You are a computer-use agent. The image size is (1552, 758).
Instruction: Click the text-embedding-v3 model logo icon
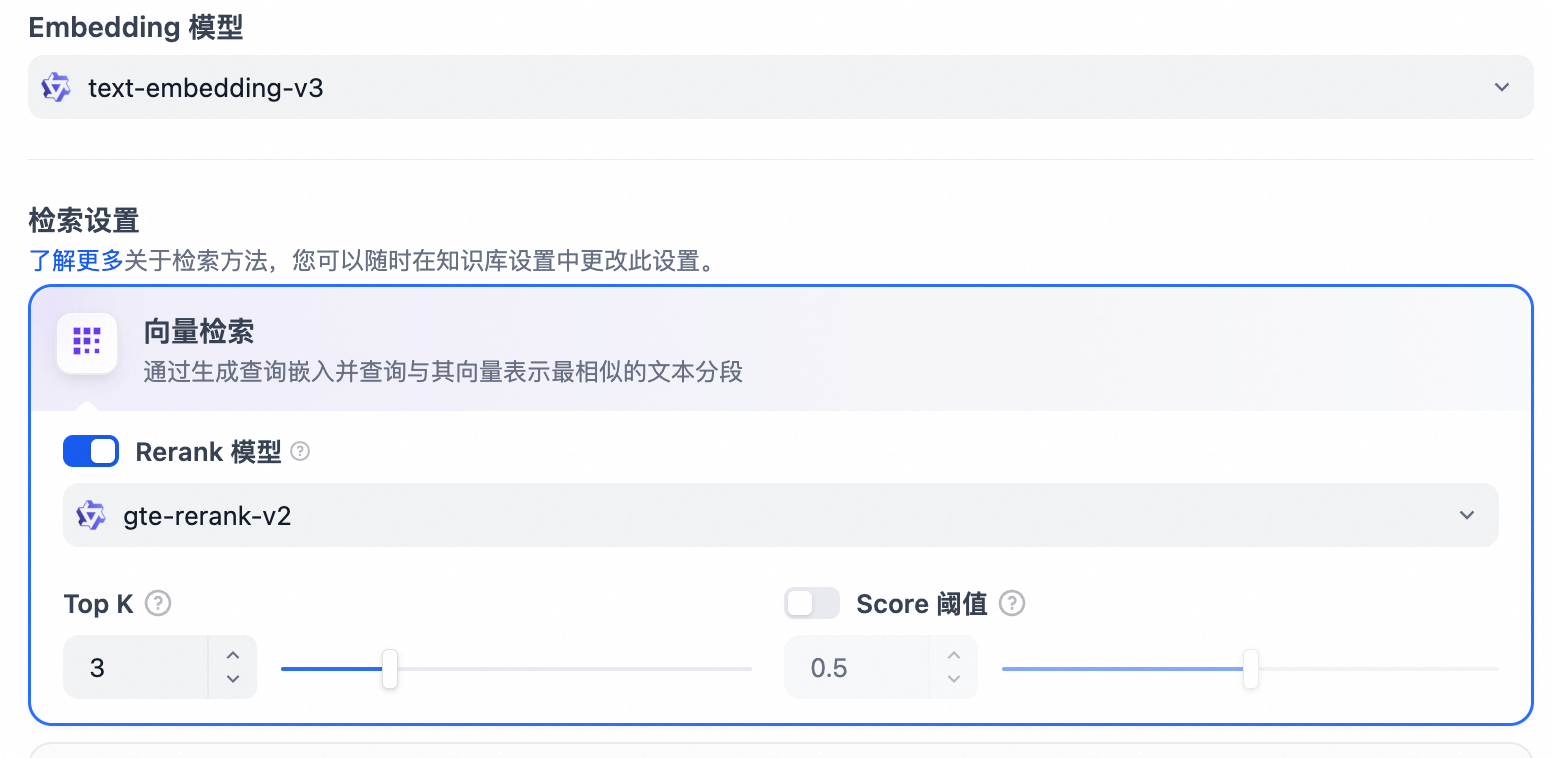[56, 88]
